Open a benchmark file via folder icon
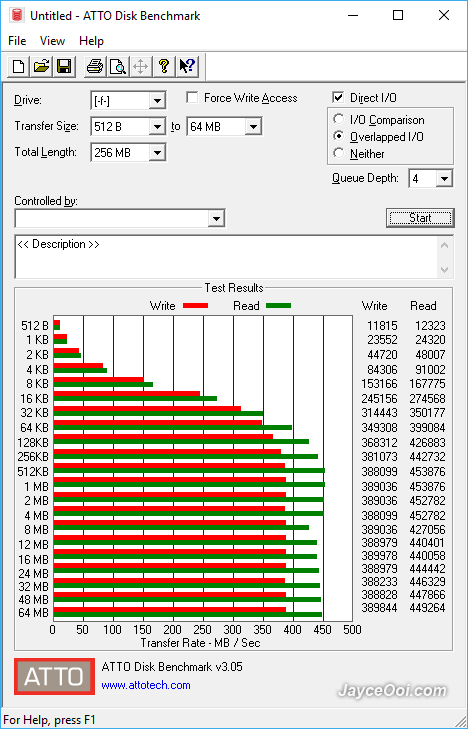Screen dimensions: 468x729 pyautogui.click(x=41, y=66)
